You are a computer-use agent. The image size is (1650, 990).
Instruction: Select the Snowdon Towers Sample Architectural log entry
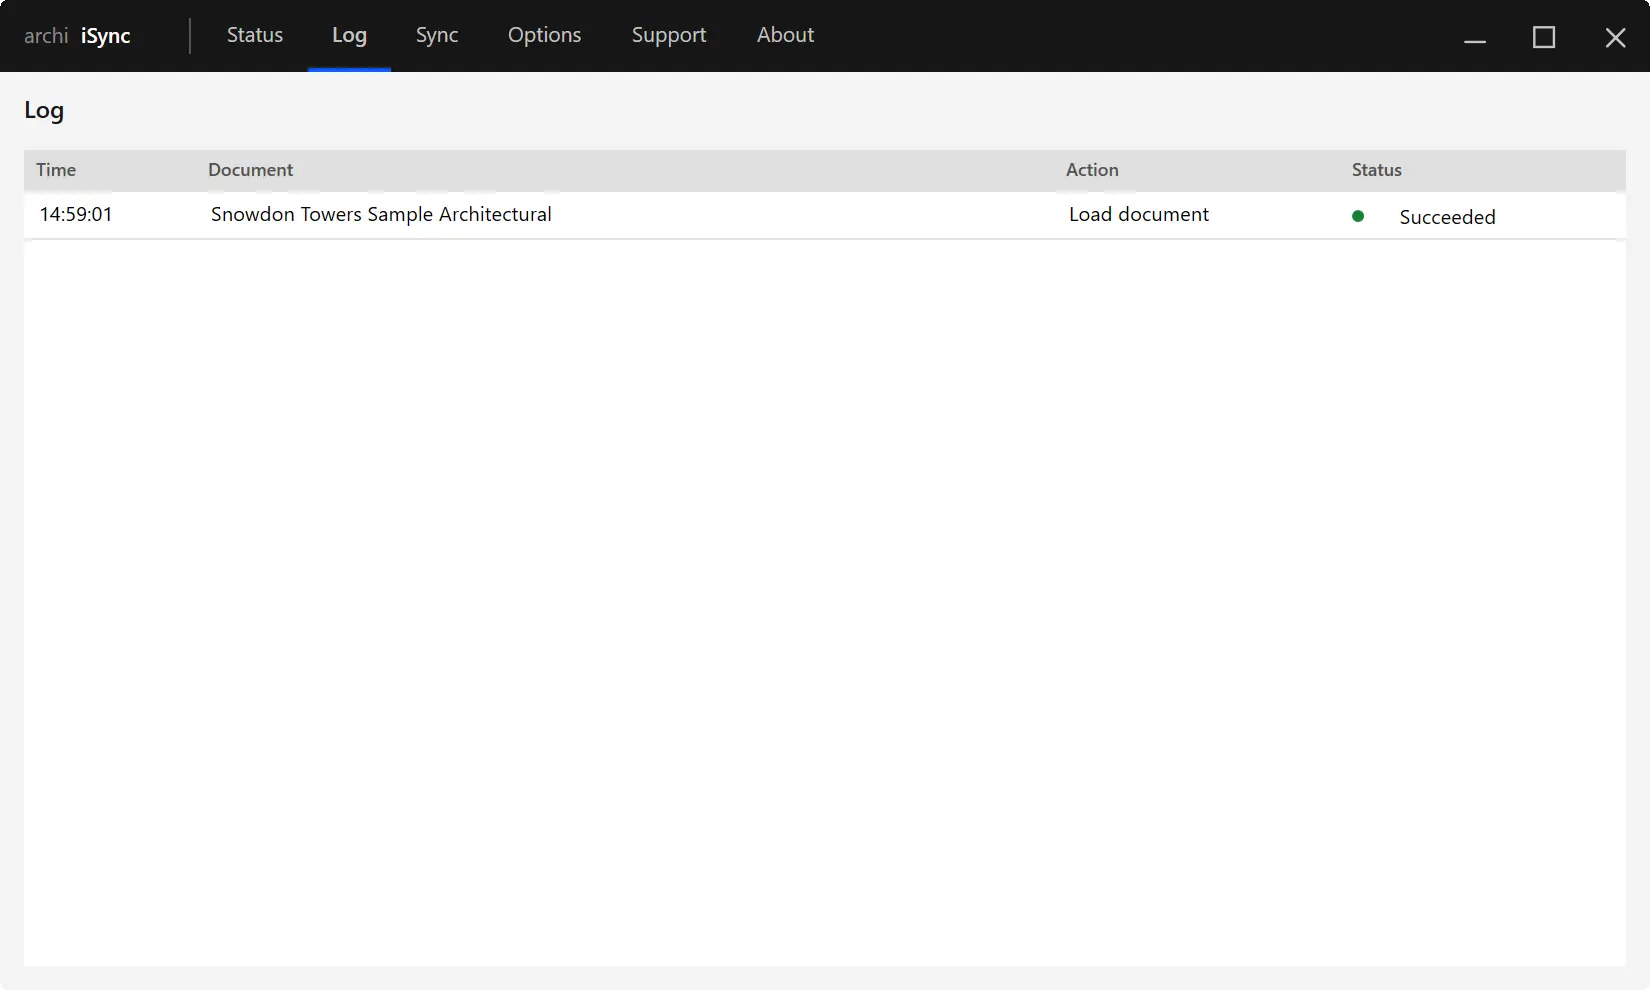point(381,214)
